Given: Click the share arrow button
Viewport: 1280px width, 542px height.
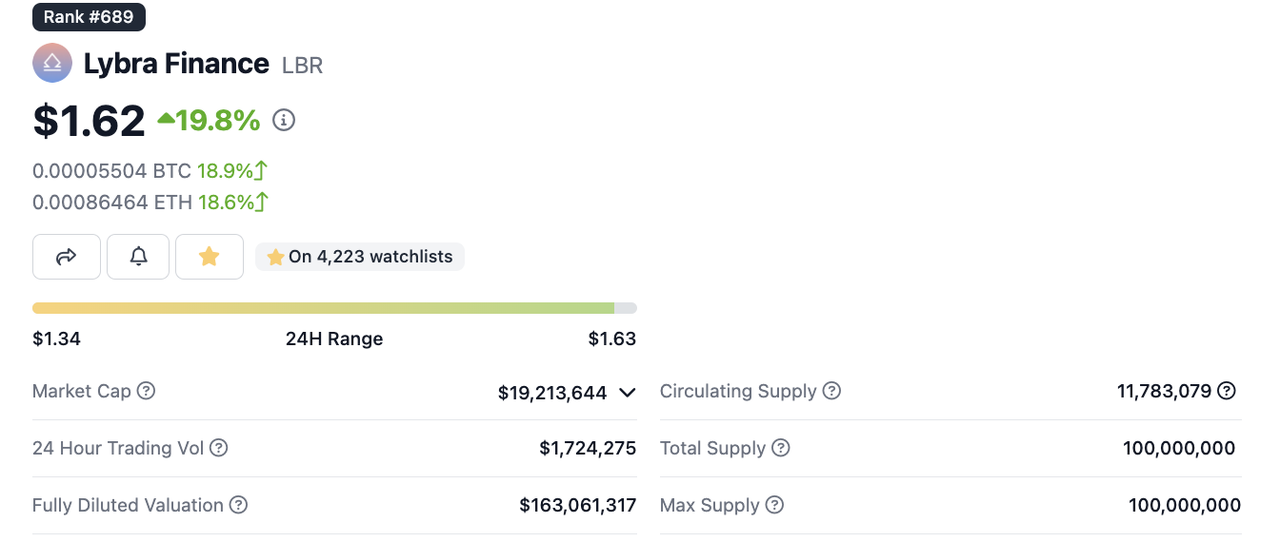Looking at the screenshot, I should click(x=66, y=257).
